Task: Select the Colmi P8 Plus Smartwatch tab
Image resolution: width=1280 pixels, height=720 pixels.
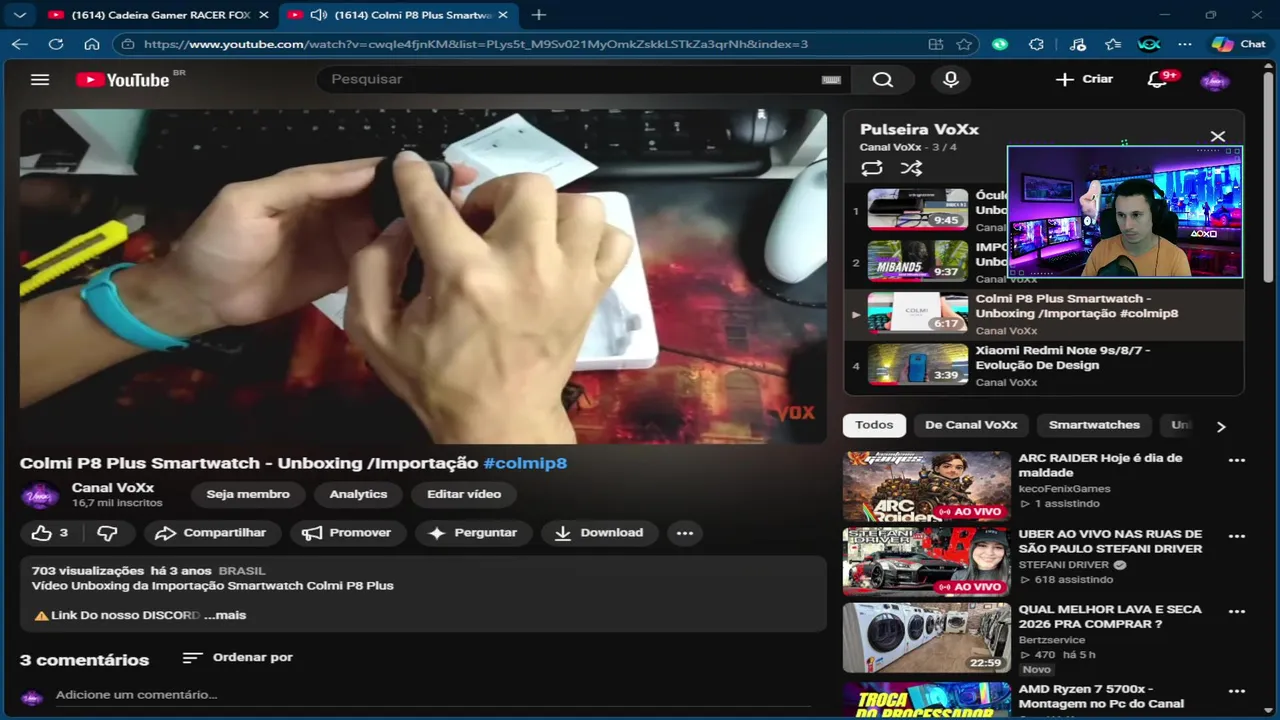Action: [412, 15]
